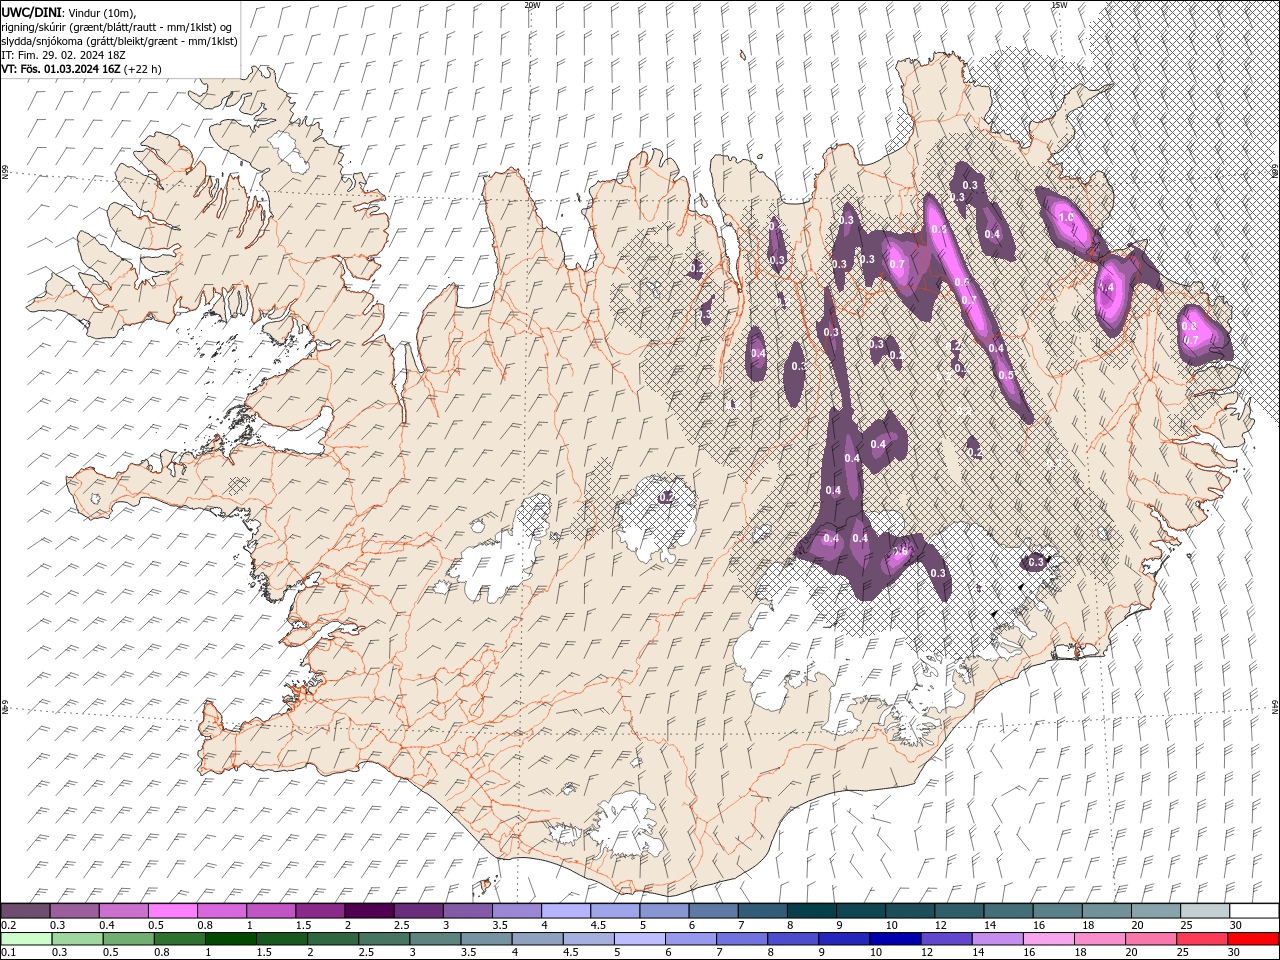Select the 'slydda/snjókoma' legend description line

pyautogui.click(x=118, y=41)
